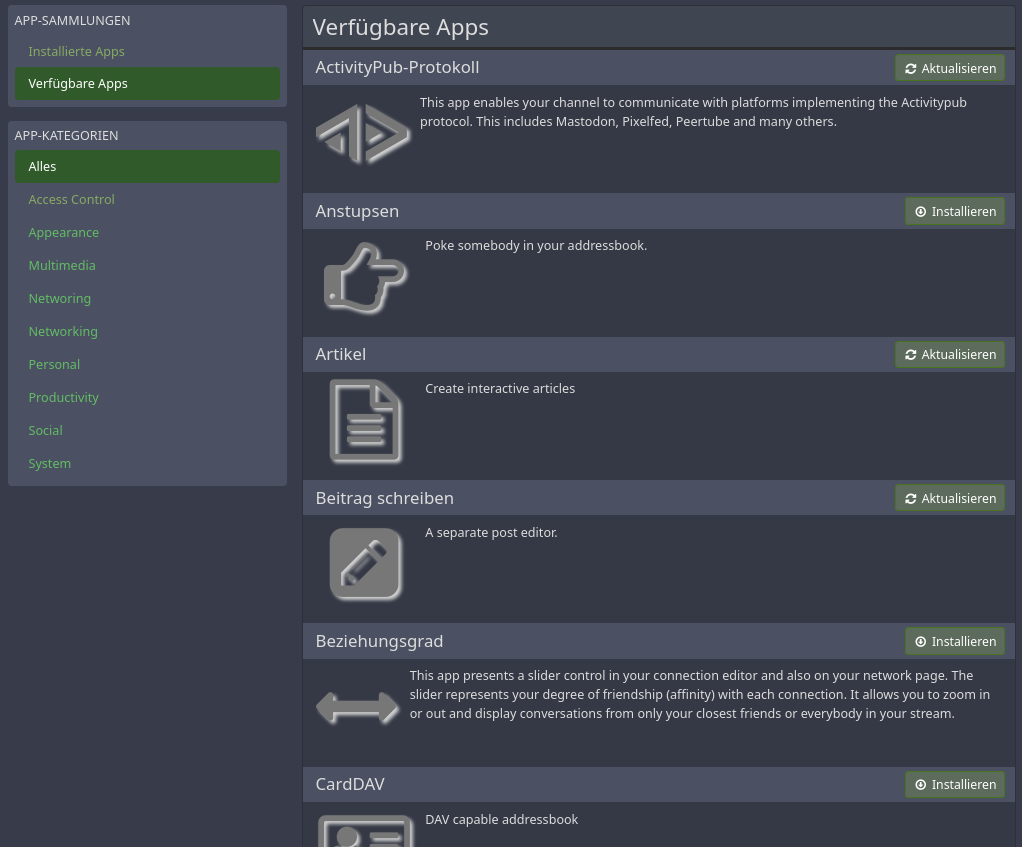Click the CardDAV address card icon

click(x=365, y=832)
